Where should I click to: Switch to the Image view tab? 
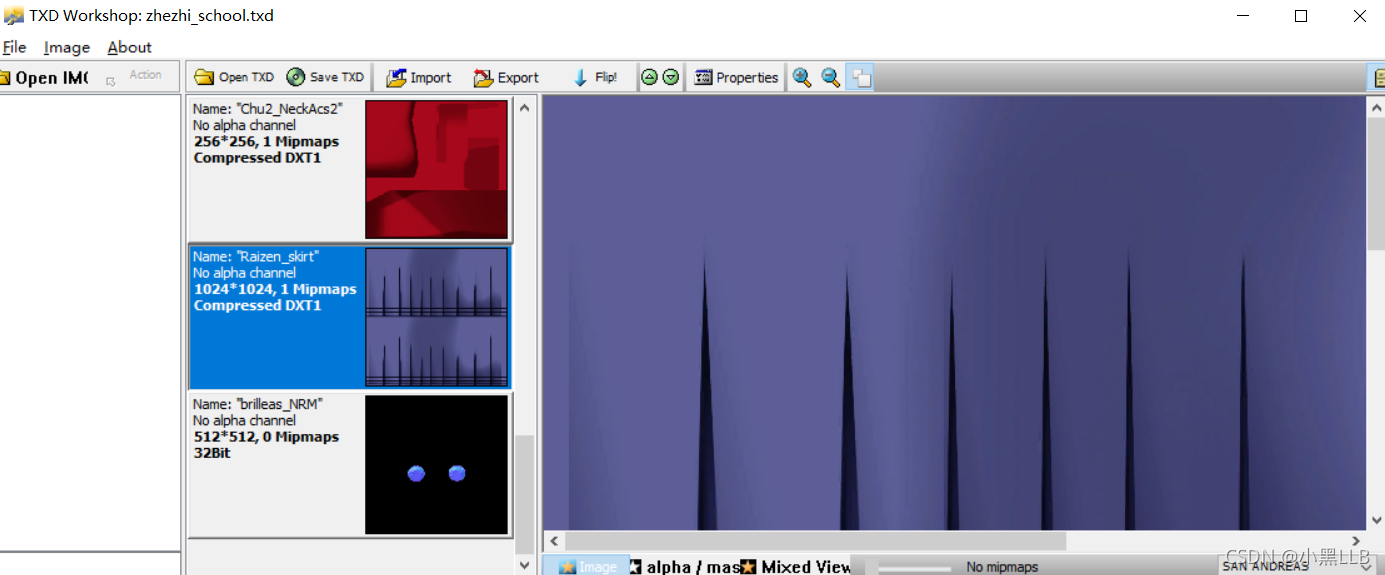point(588,567)
